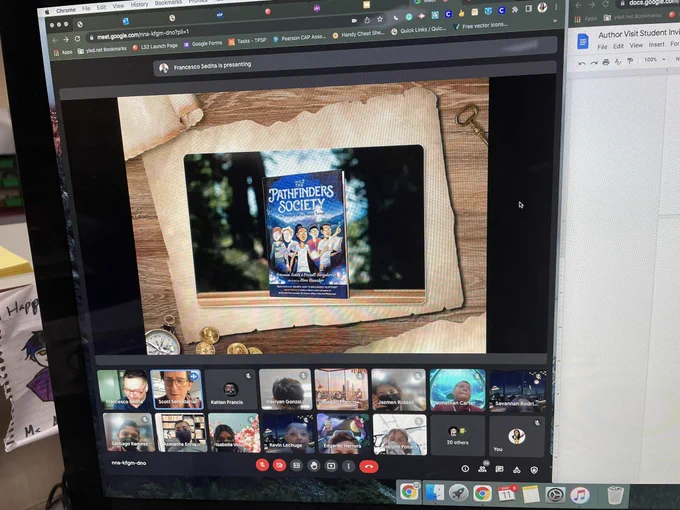Toggle Chrome side panel icon
Viewport: 680px width, 510px height.
[528, 9]
